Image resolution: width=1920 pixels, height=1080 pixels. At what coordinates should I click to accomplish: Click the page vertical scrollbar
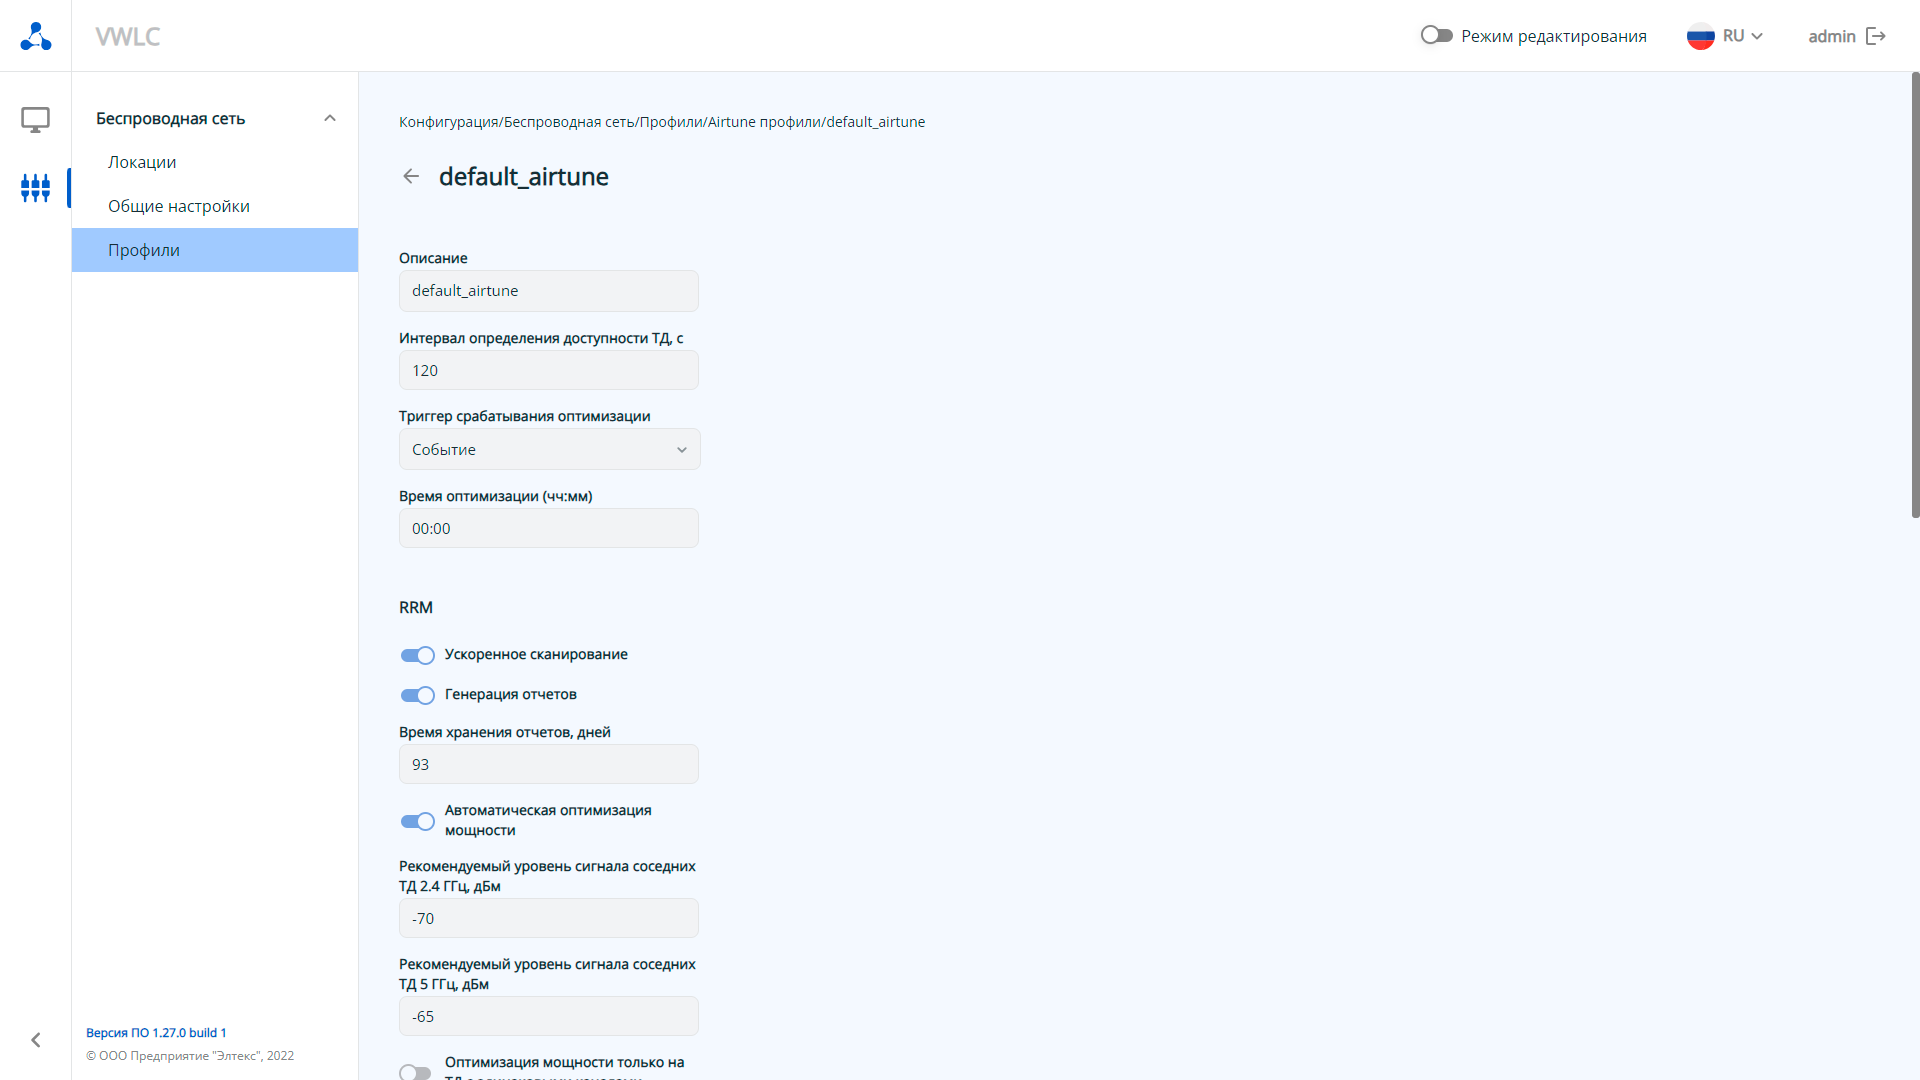1914,295
